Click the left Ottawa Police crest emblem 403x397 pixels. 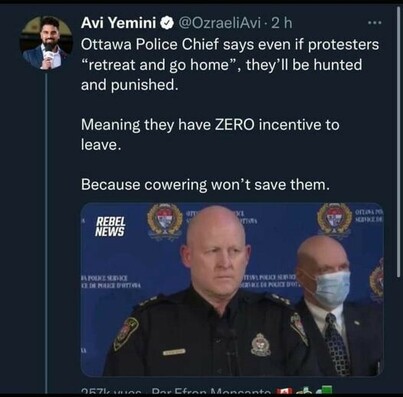point(165,221)
